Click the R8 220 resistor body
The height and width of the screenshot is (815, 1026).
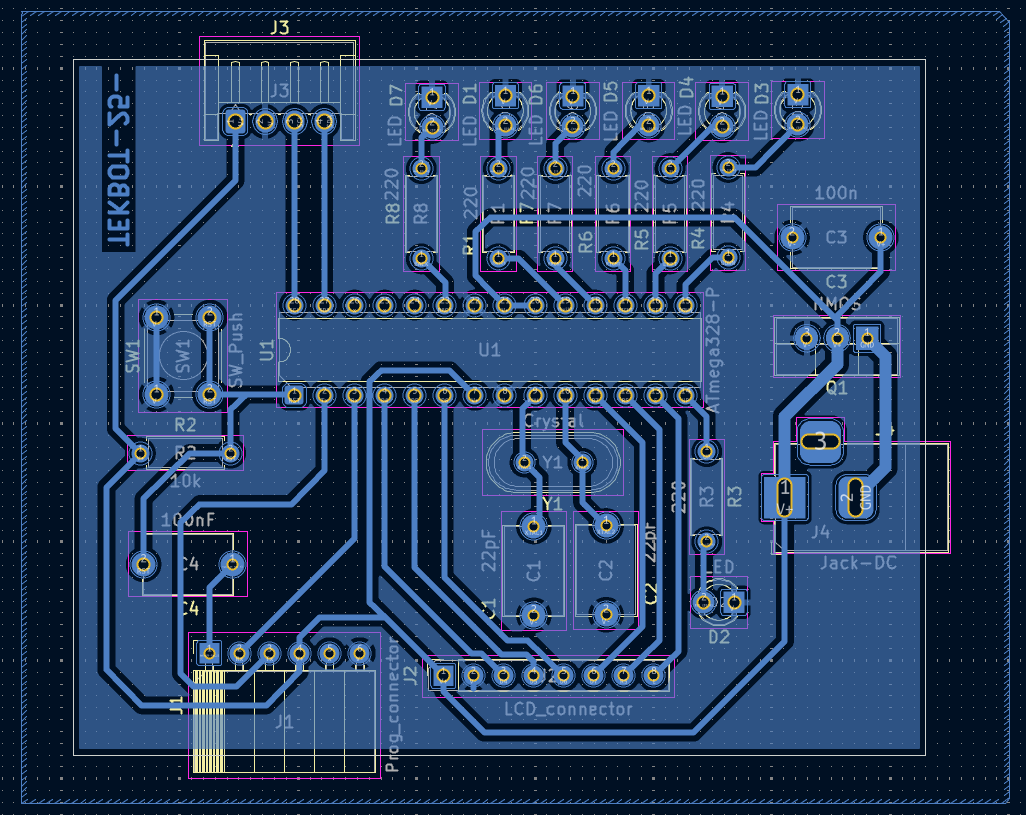pos(421,212)
